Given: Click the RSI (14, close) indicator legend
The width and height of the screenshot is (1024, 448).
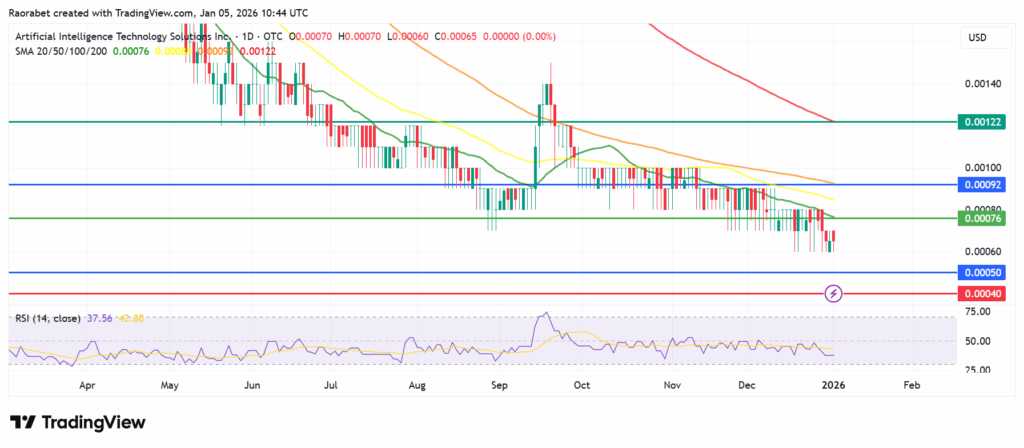Looking at the screenshot, I should pyautogui.click(x=50, y=319).
